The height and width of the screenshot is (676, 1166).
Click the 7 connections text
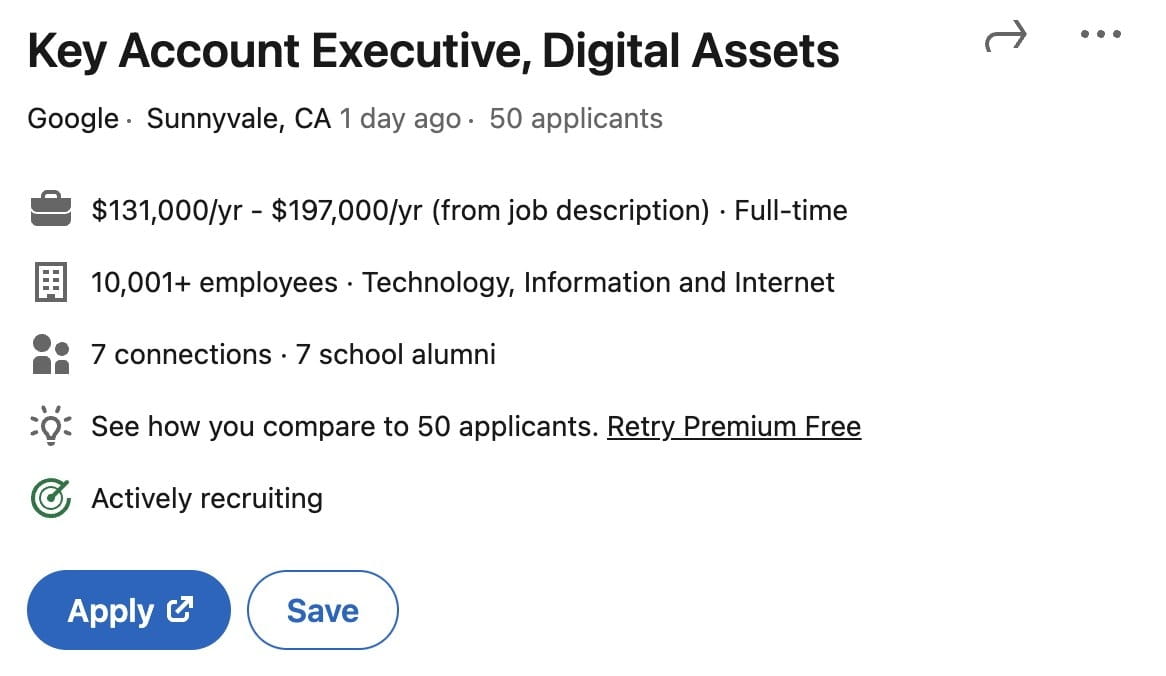tap(181, 355)
